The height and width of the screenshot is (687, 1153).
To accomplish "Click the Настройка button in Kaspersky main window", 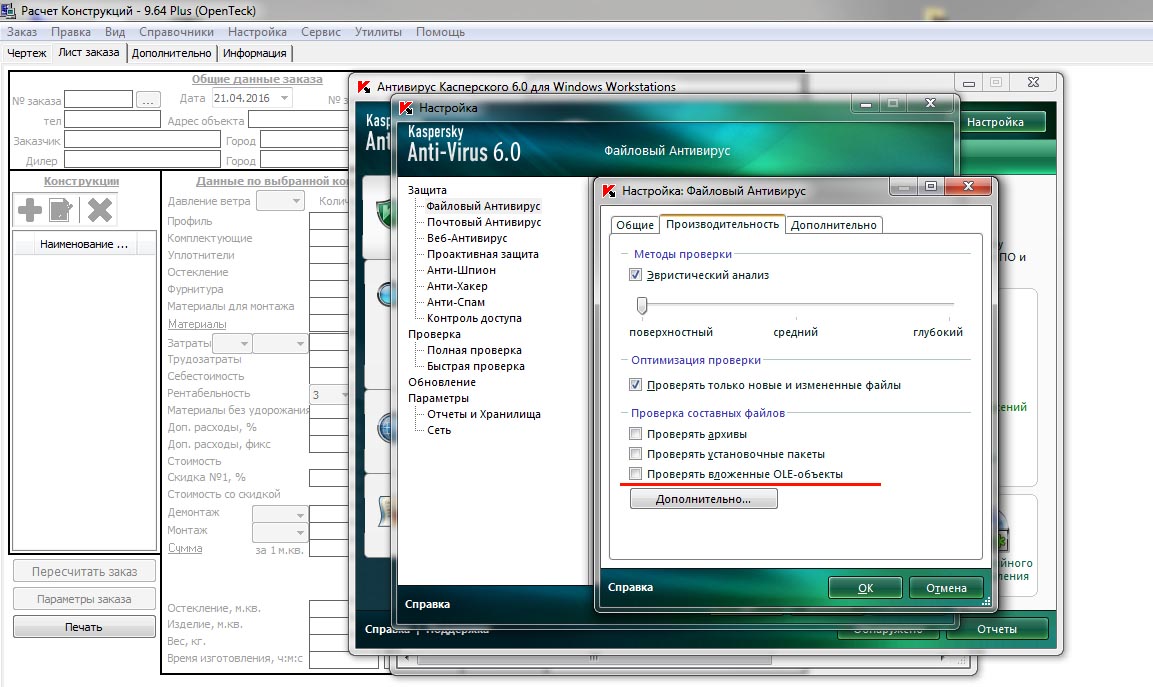I will click(1002, 122).
